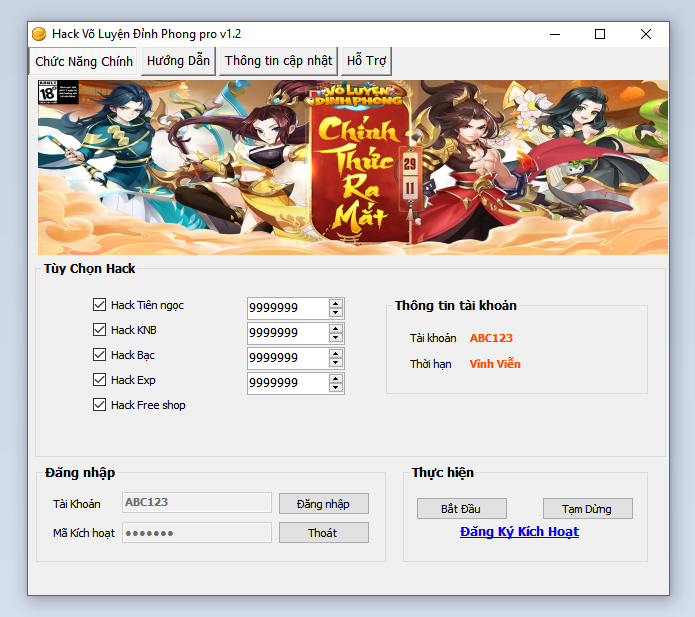This screenshot has width=695, height=617.
Task: Decrease Hack Exp value with down arrow
Action: (x=336, y=388)
